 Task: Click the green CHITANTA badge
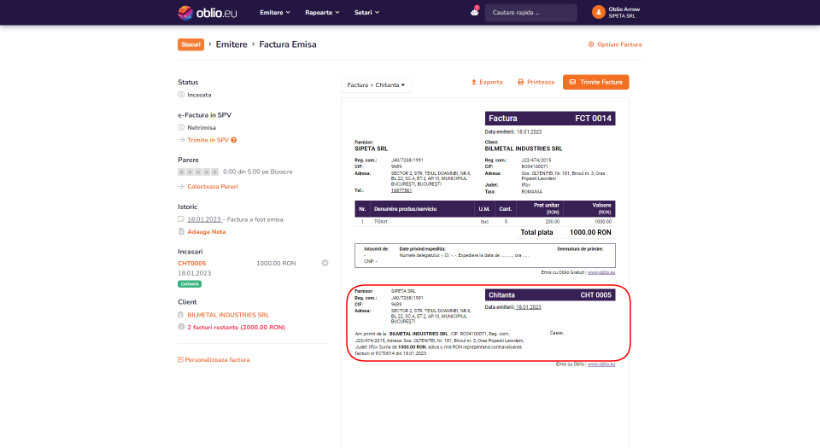[189, 284]
